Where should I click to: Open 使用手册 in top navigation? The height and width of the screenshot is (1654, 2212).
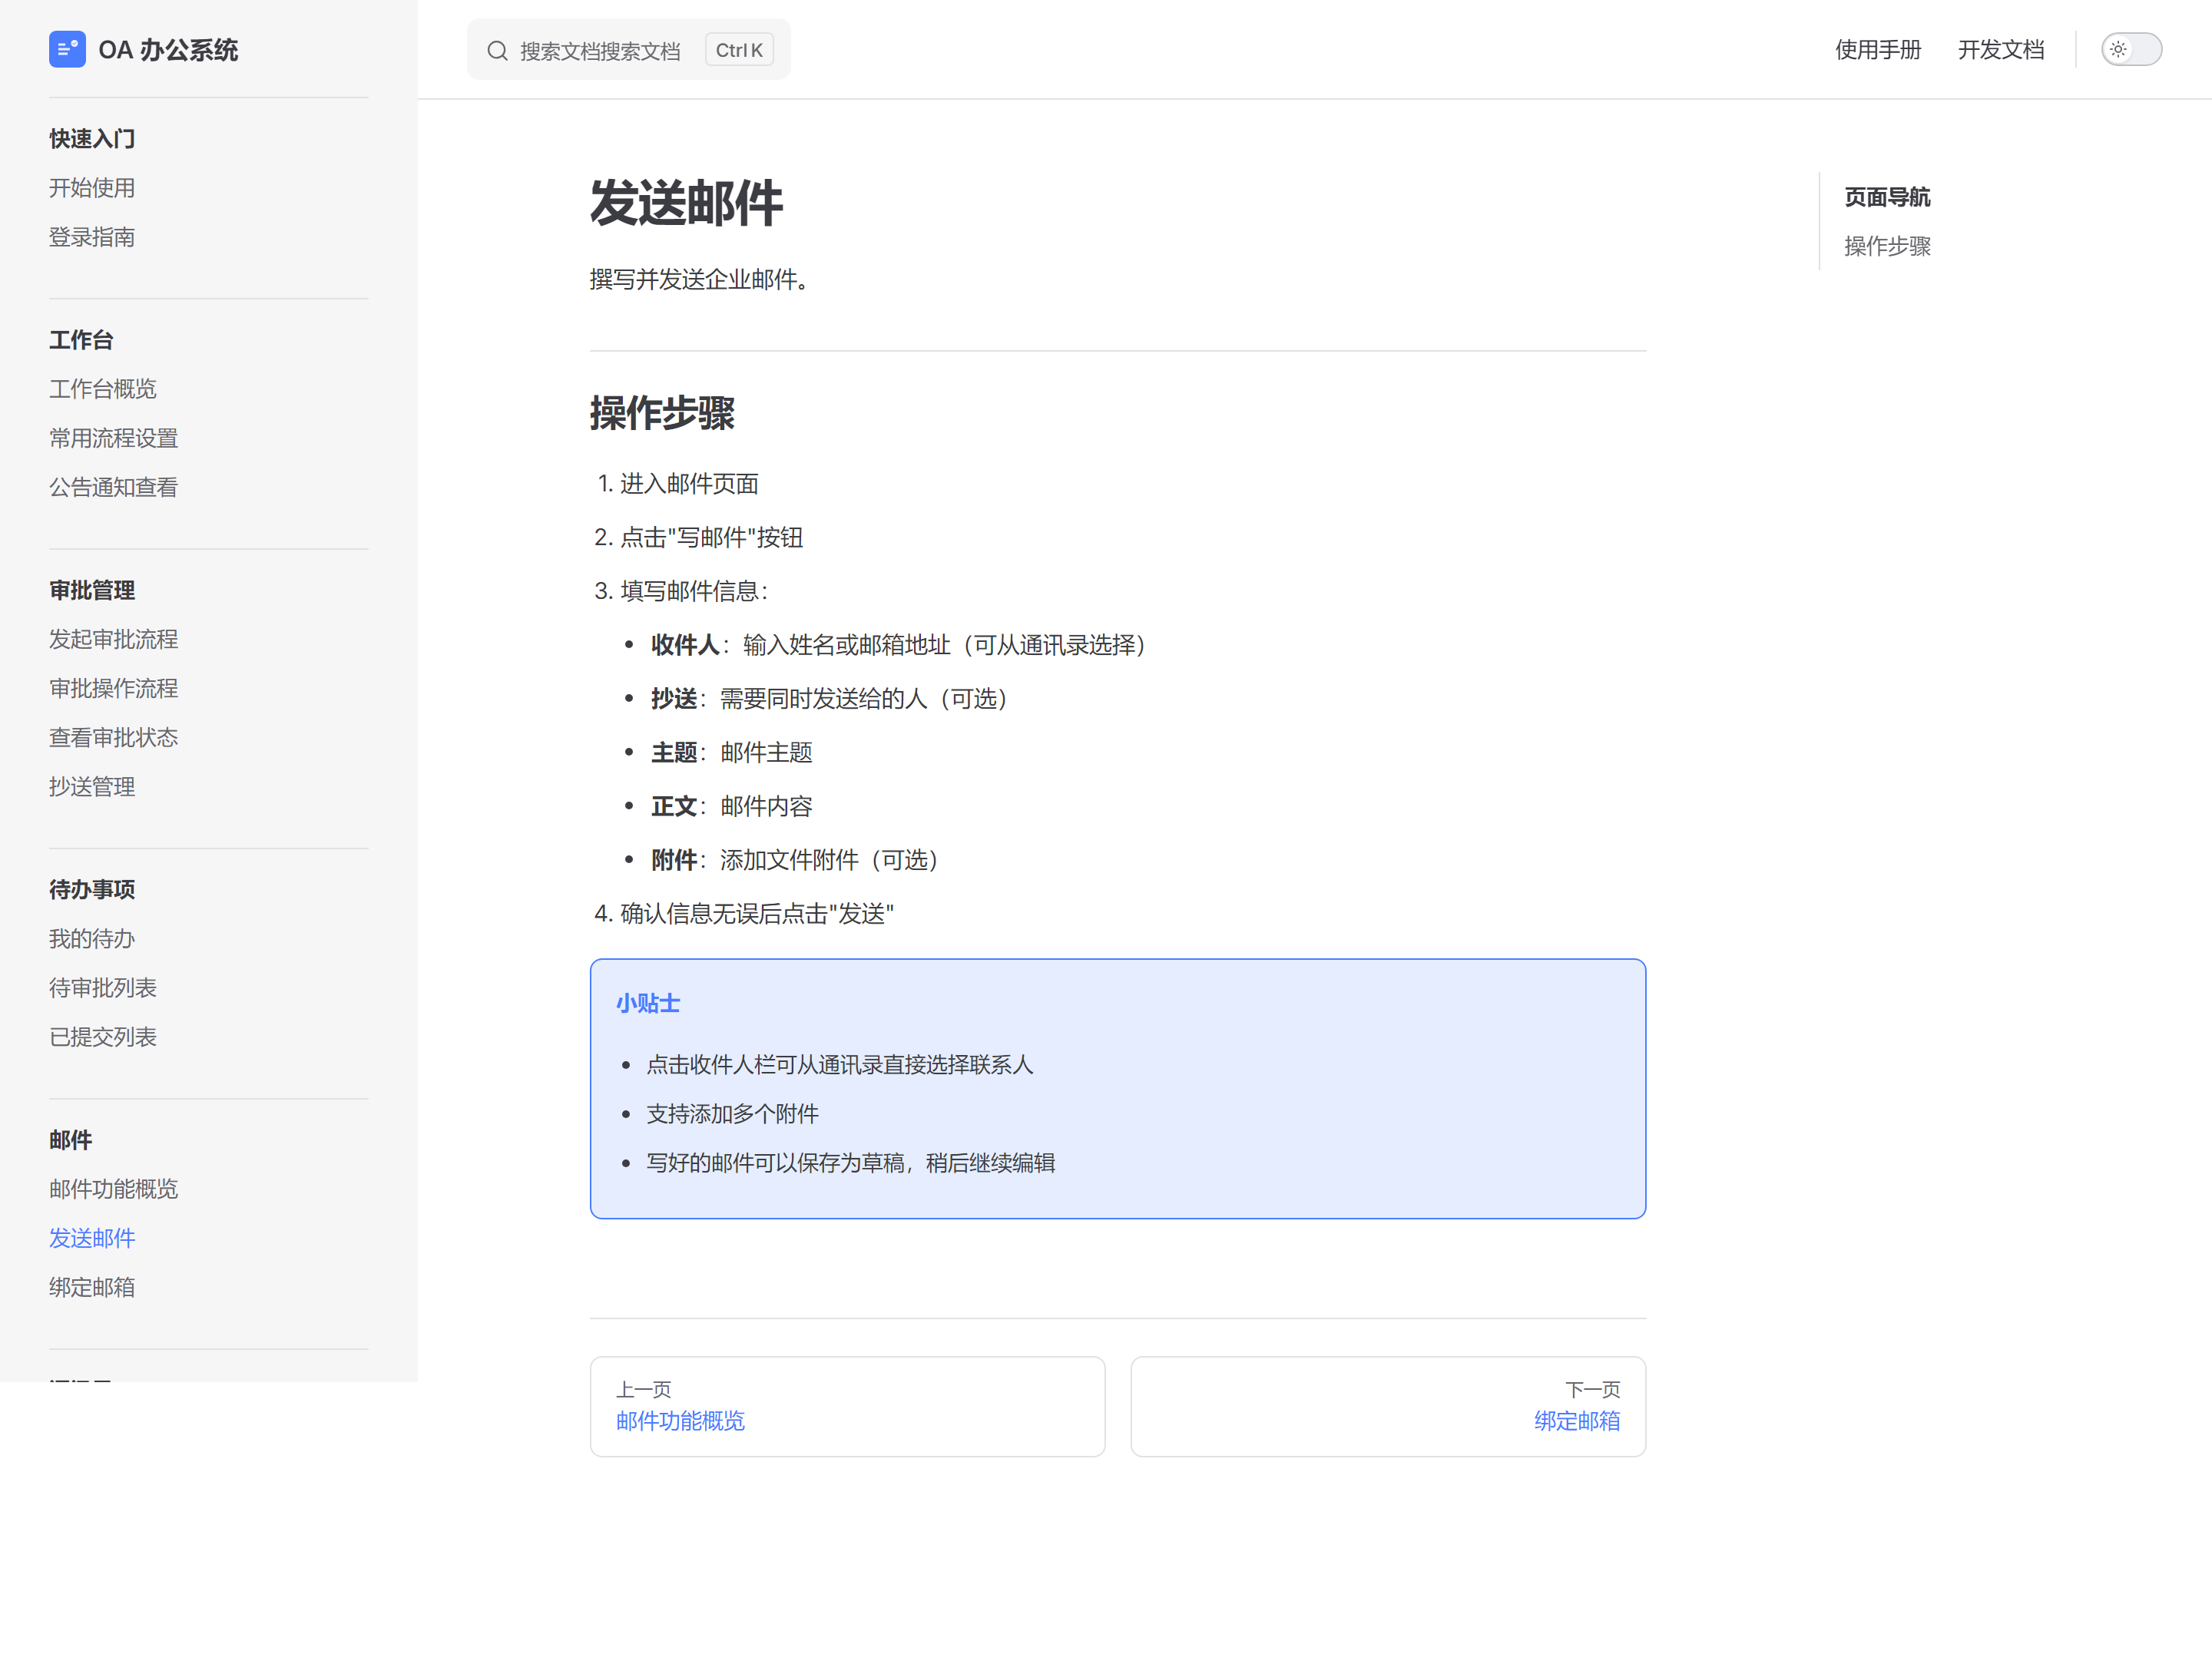[1877, 50]
